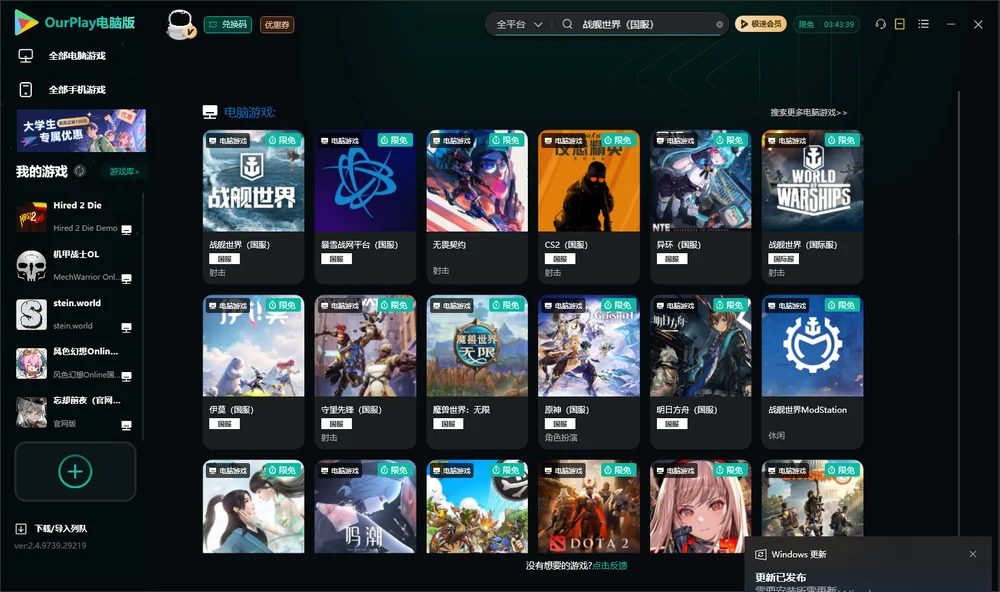
Task: Open the 大学生专属优惠 banner
Action: pos(81,130)
